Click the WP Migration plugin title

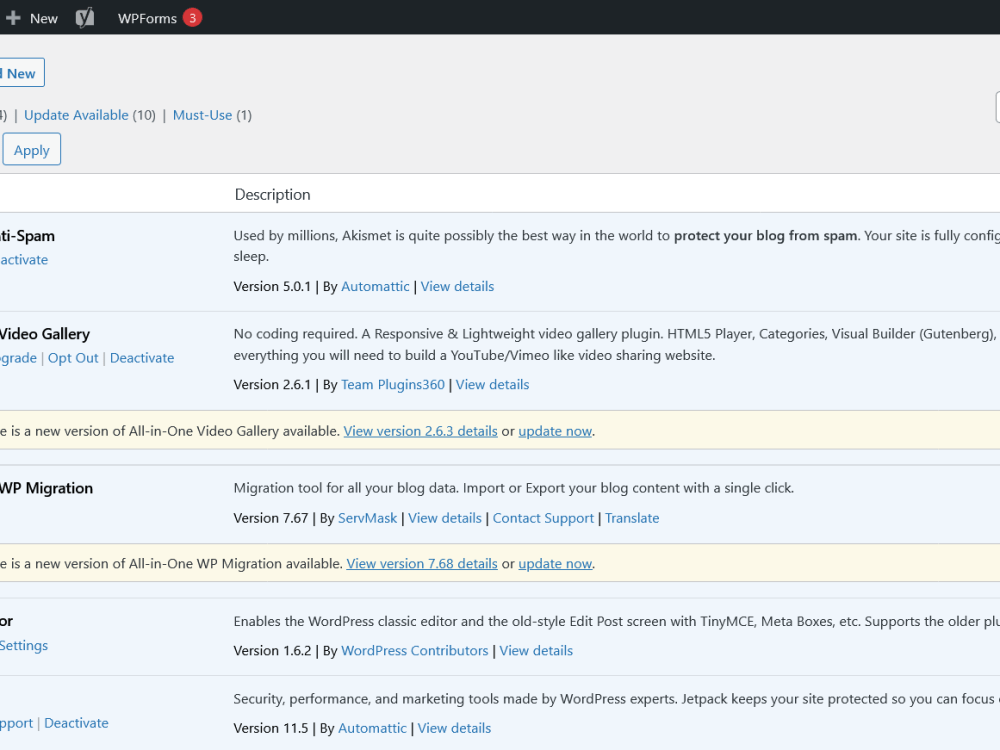[46, 489]
